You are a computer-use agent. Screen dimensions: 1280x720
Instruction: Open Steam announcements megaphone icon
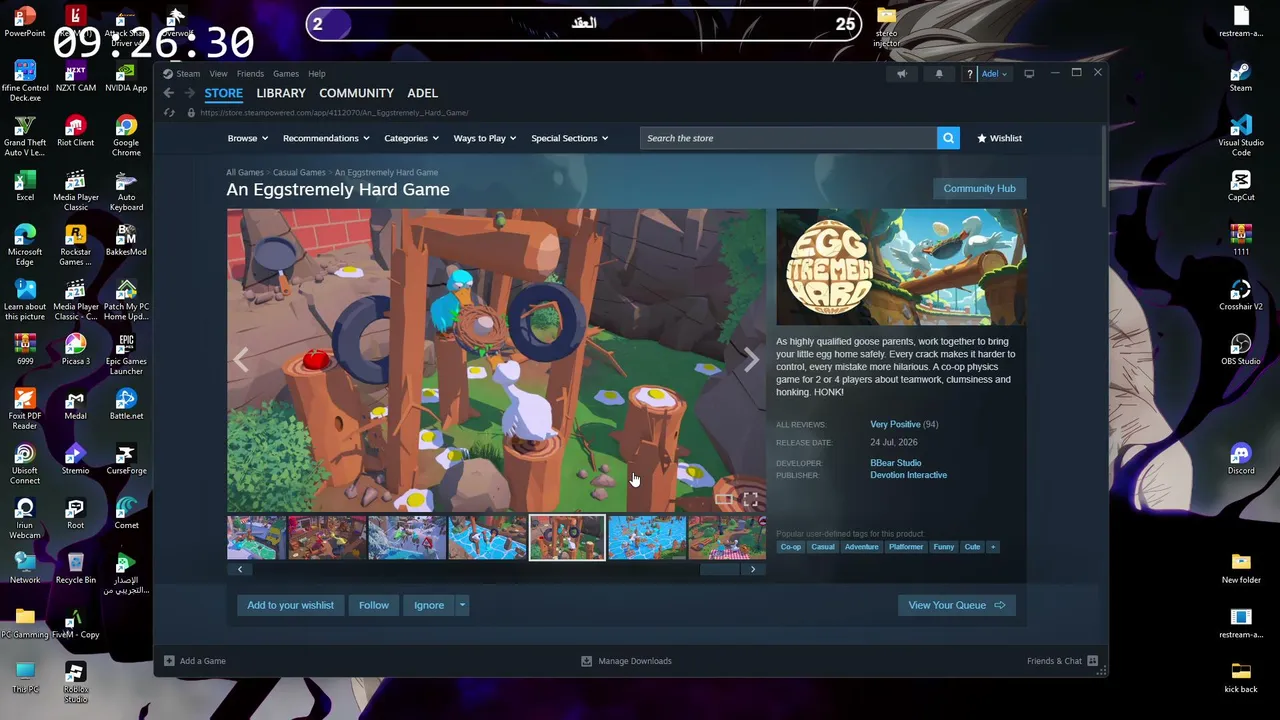click(902, 74)
